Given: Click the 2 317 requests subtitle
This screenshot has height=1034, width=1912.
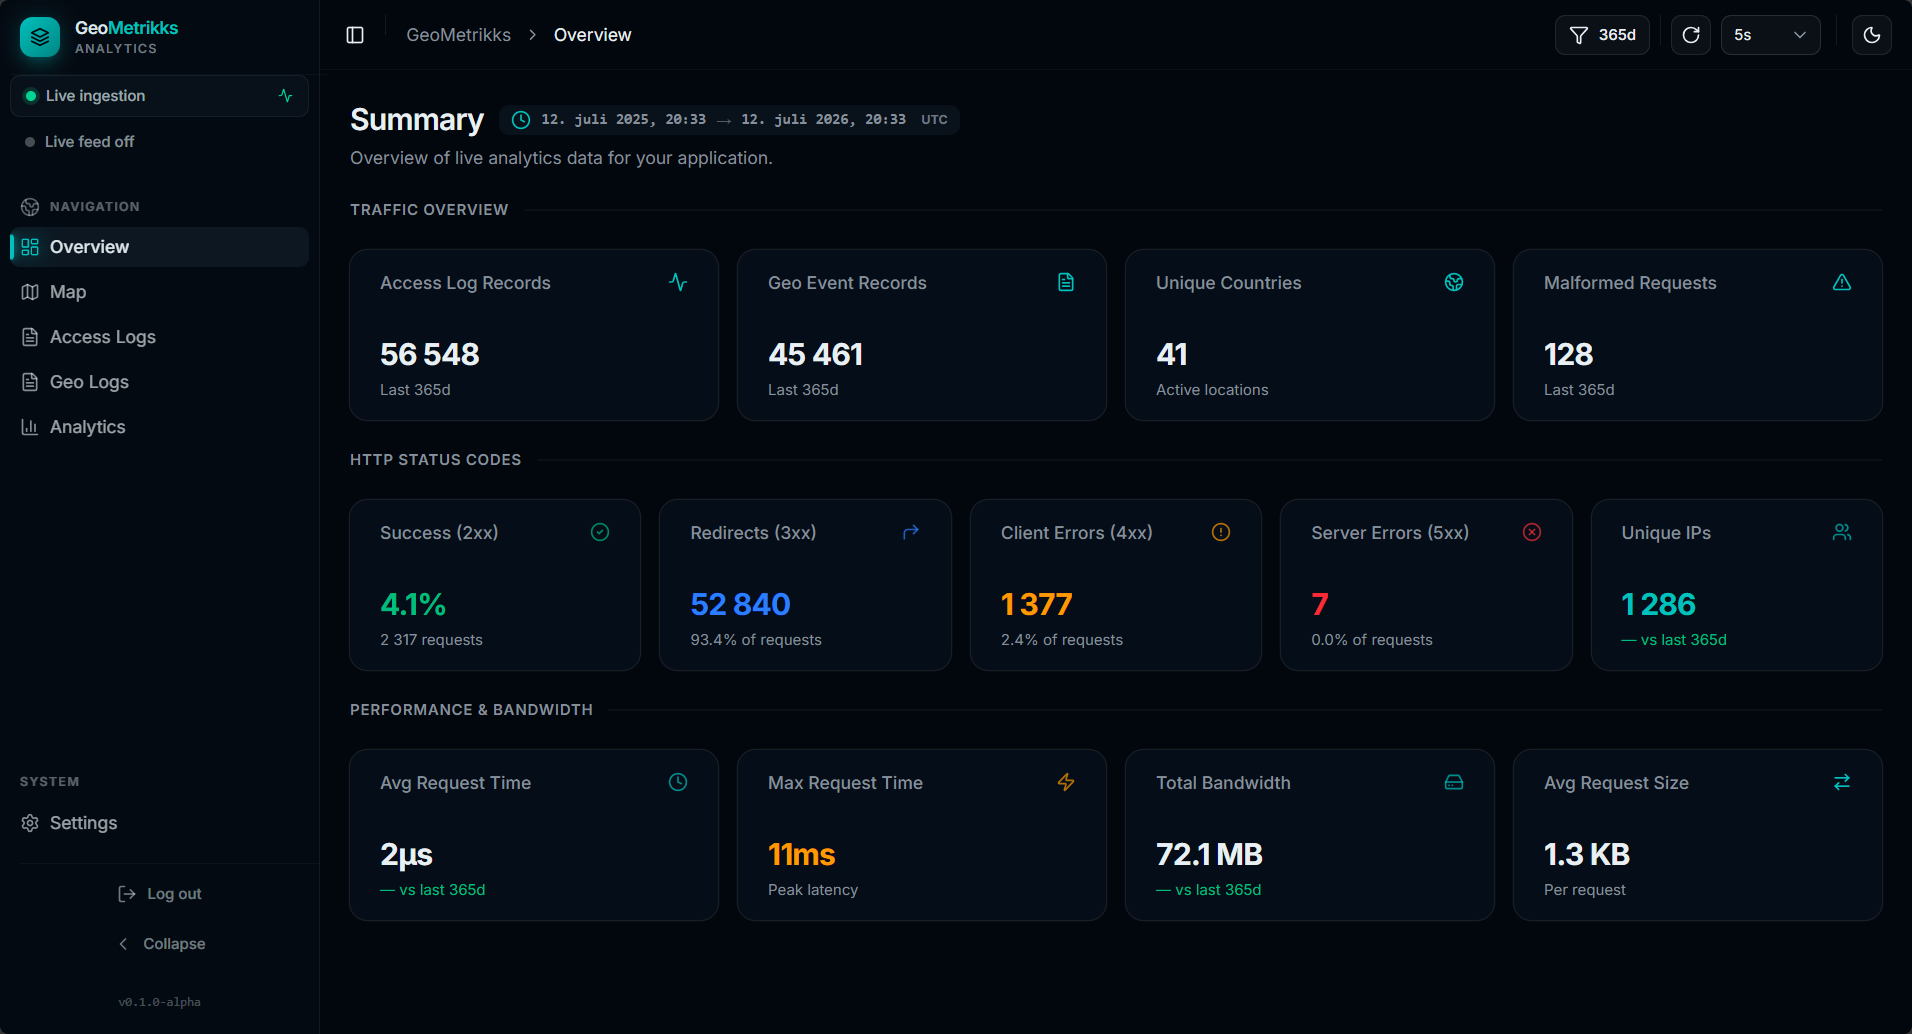Looking at the screenshot, I should (x=431, y=640).
